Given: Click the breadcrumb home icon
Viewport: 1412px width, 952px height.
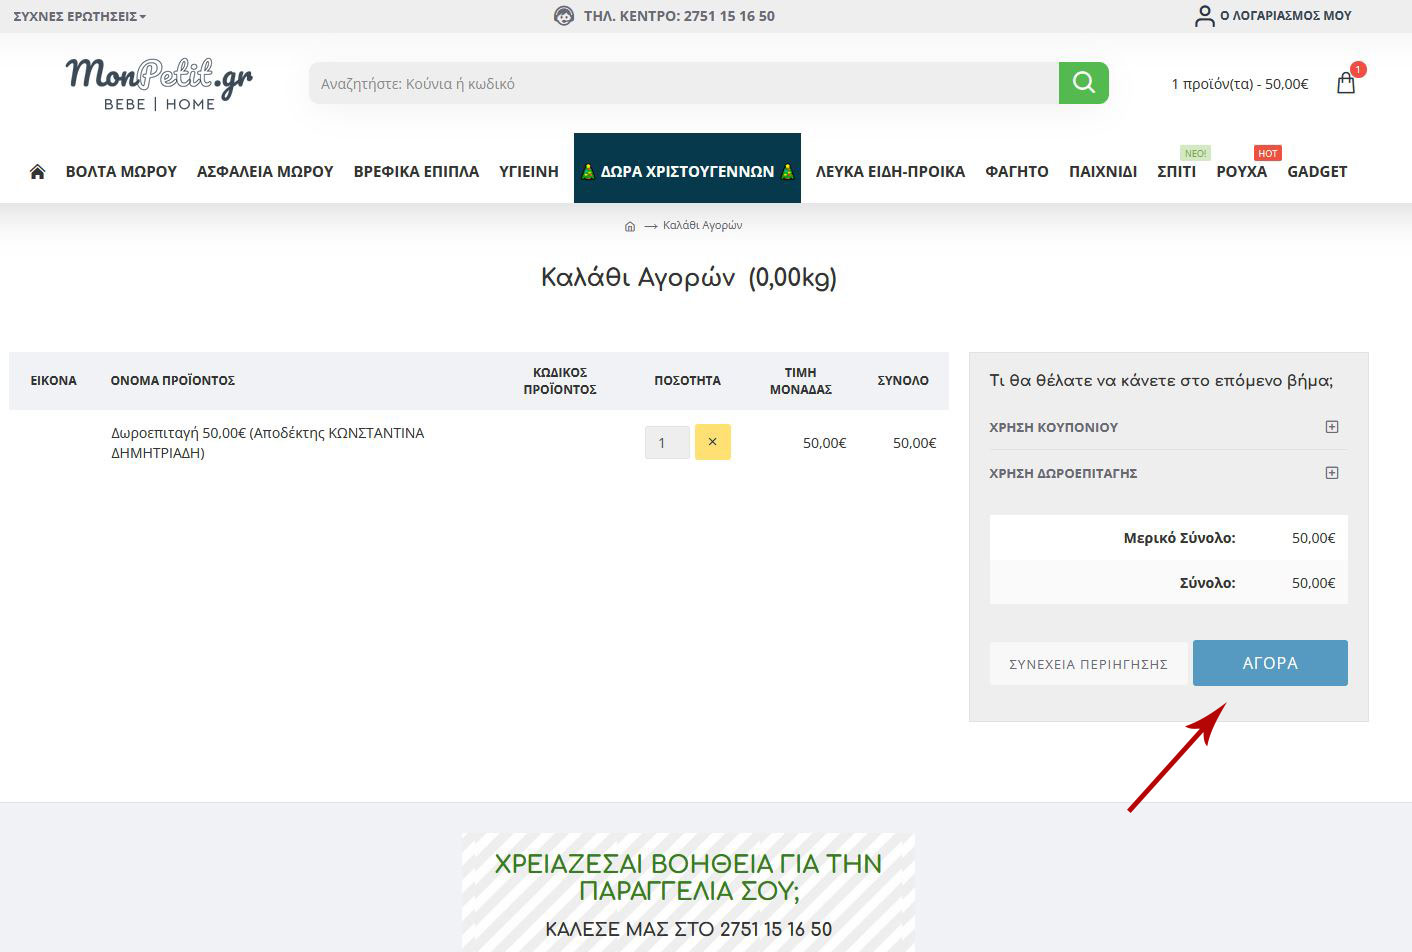Looking at the screenshot, I should pyautogui.click(x=629, y=226).
